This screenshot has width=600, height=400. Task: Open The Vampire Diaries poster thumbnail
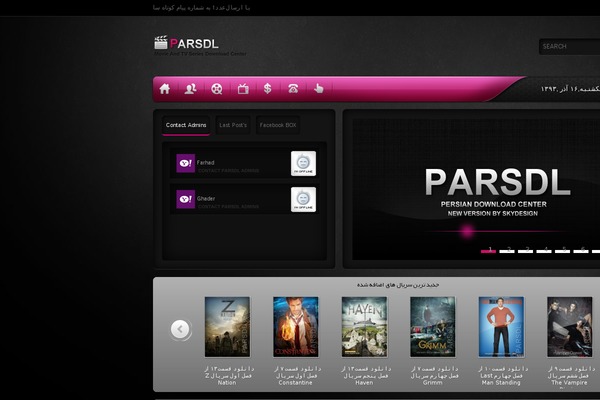569,327
